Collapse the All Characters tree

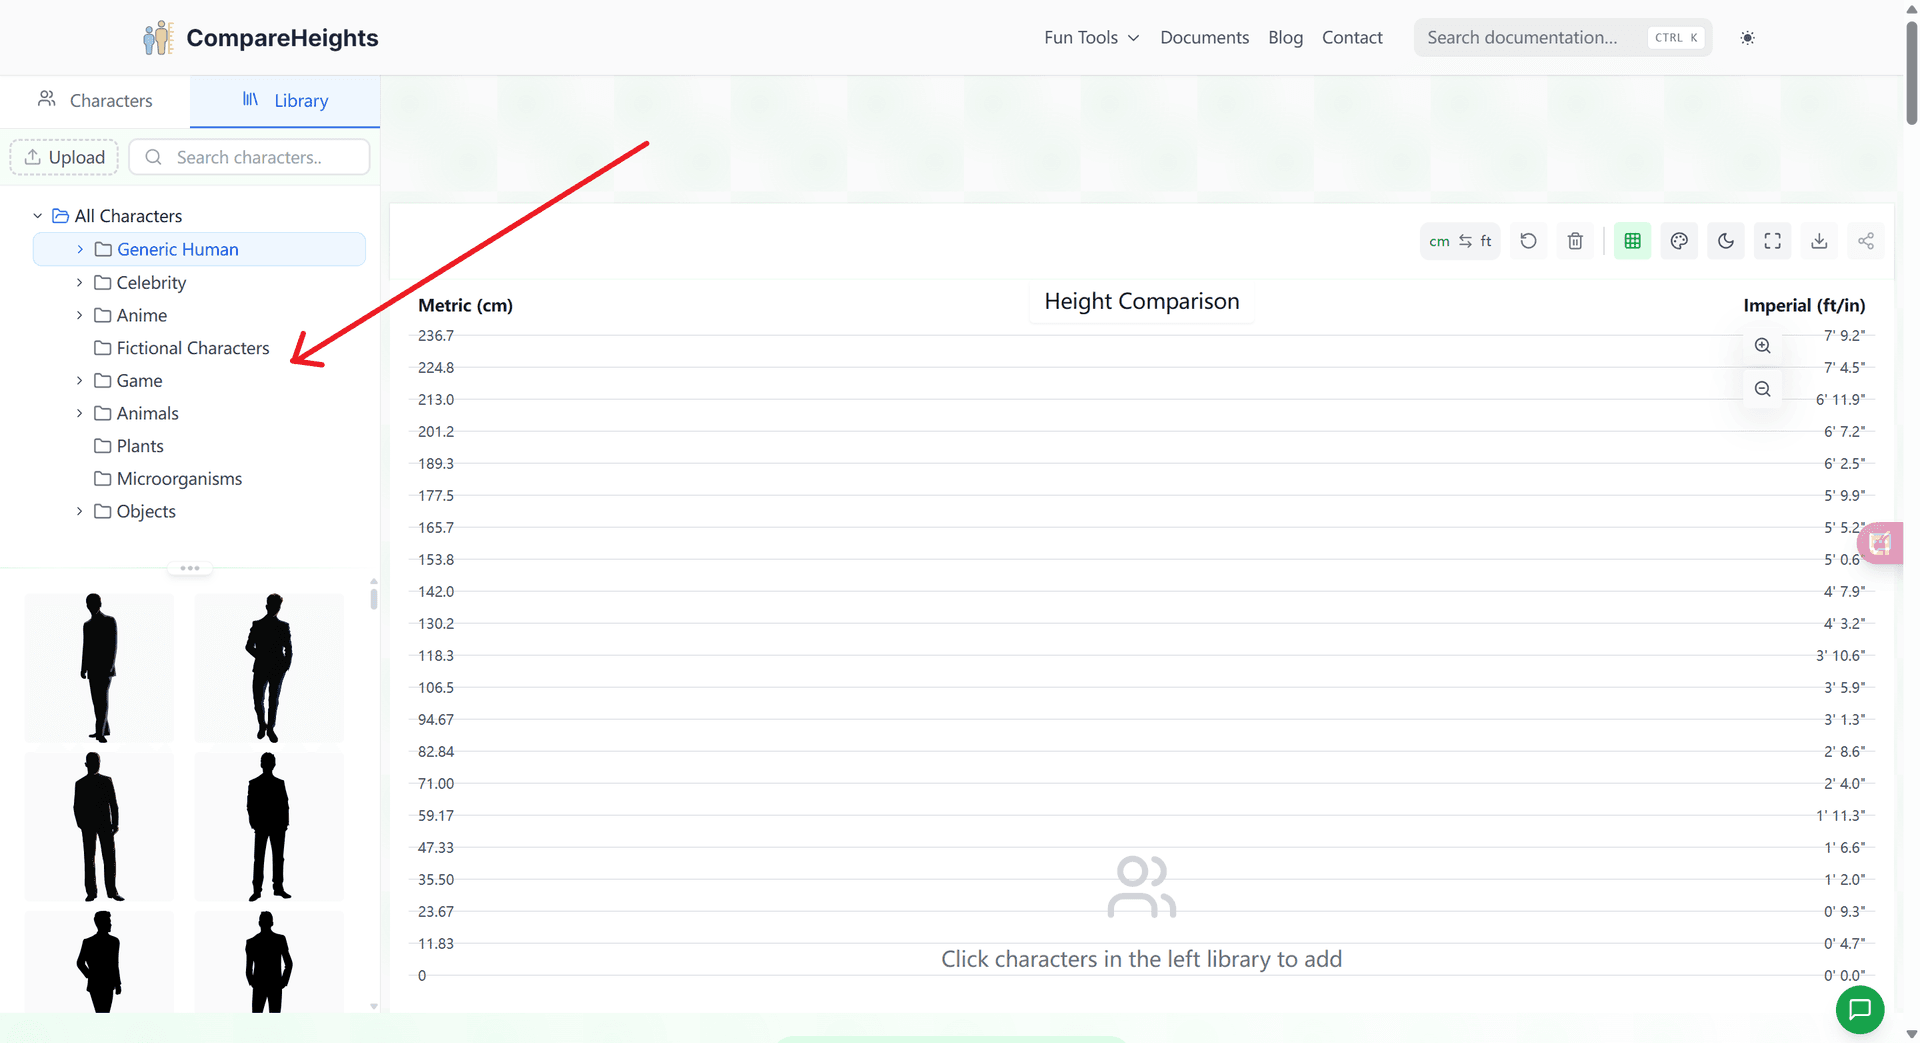38,216
